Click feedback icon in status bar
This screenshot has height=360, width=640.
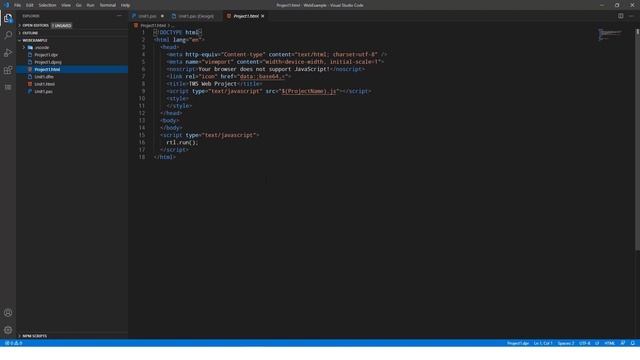[623, 343]
